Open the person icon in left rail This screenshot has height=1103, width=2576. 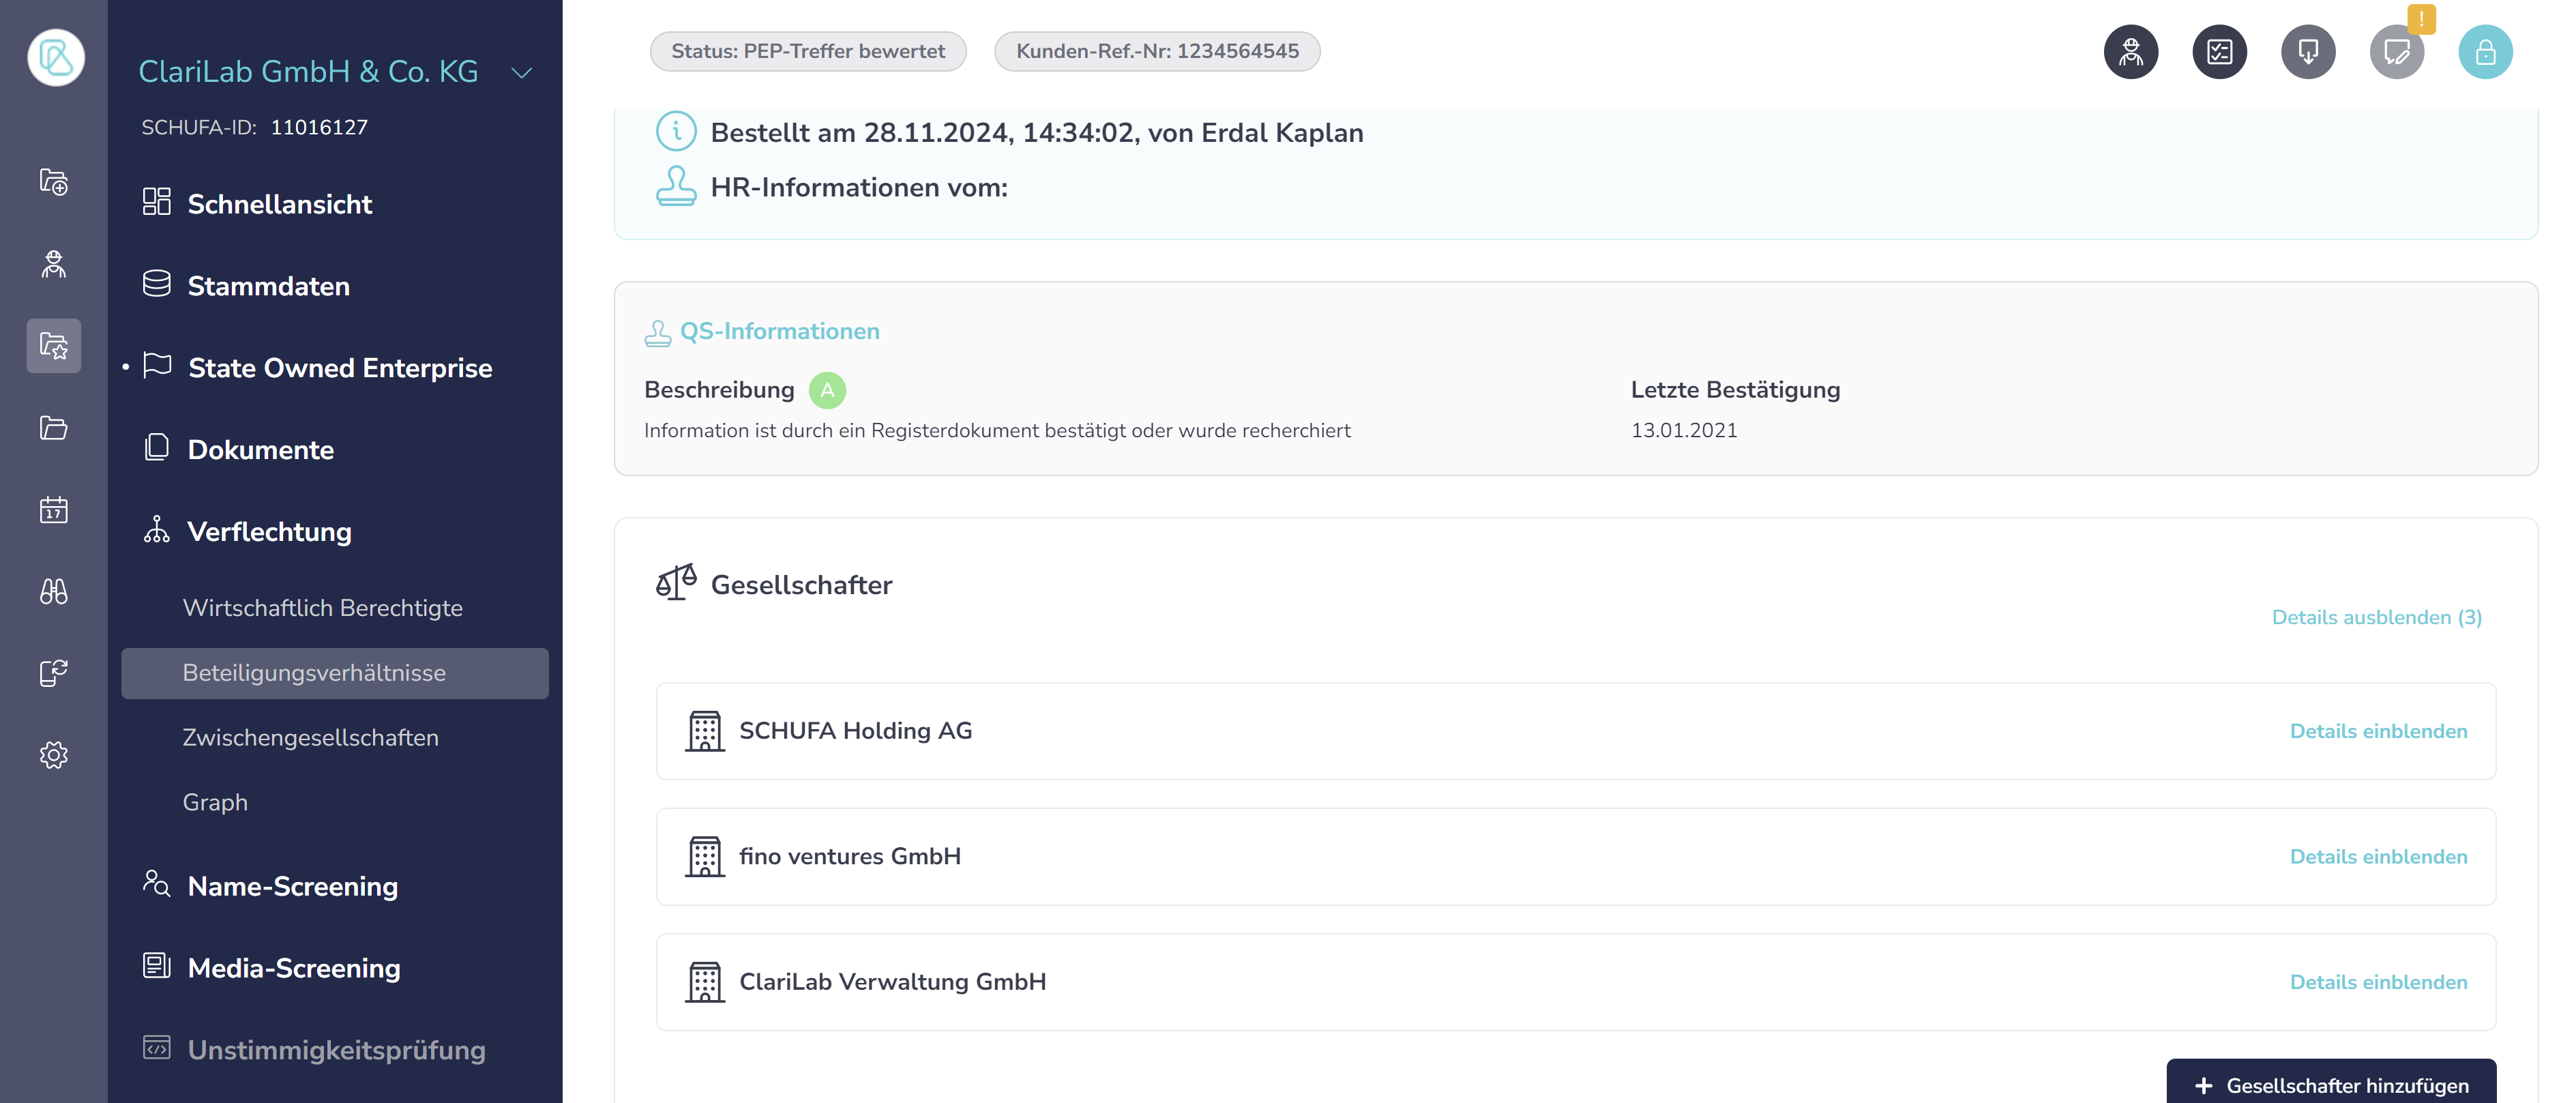[54, 264]
